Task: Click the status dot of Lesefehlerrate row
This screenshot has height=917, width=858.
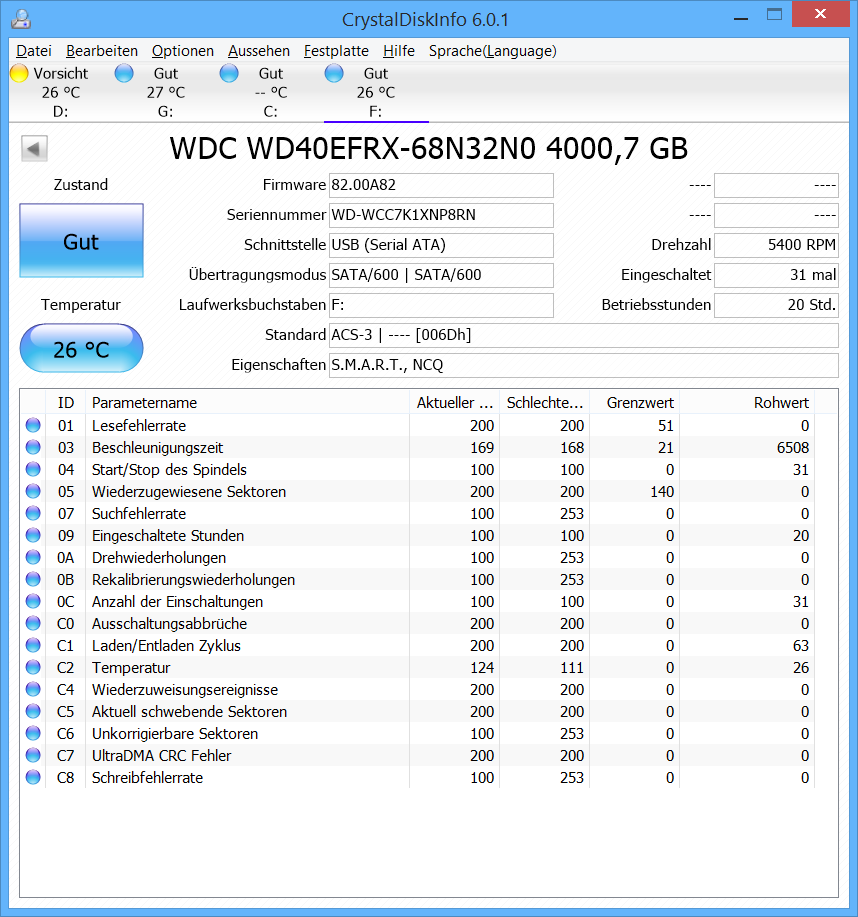Action: (33, 425)
